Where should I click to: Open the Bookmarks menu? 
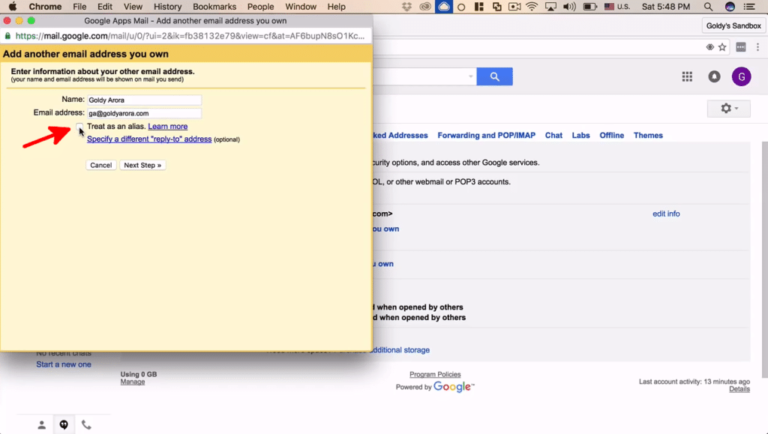click(215, 7)
